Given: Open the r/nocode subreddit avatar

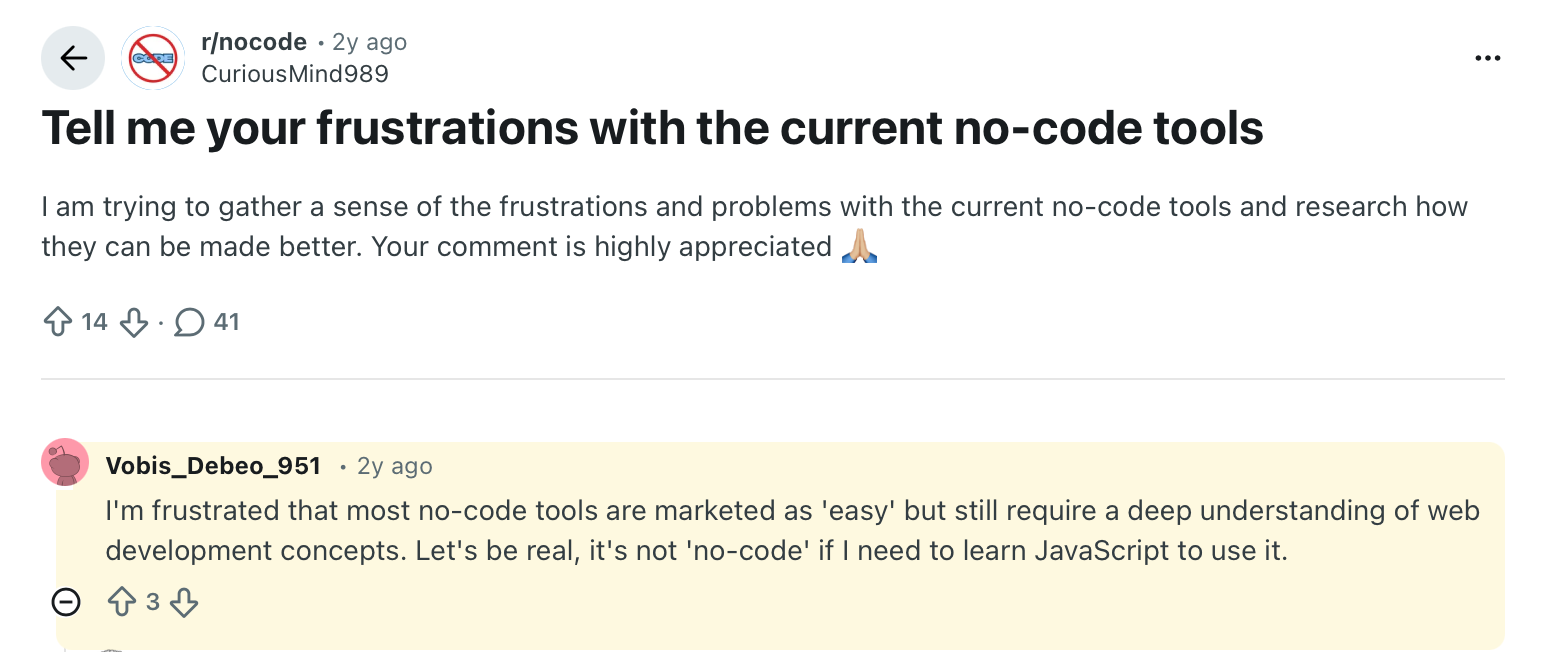Looking at the screenshot, I should point(152,58).
